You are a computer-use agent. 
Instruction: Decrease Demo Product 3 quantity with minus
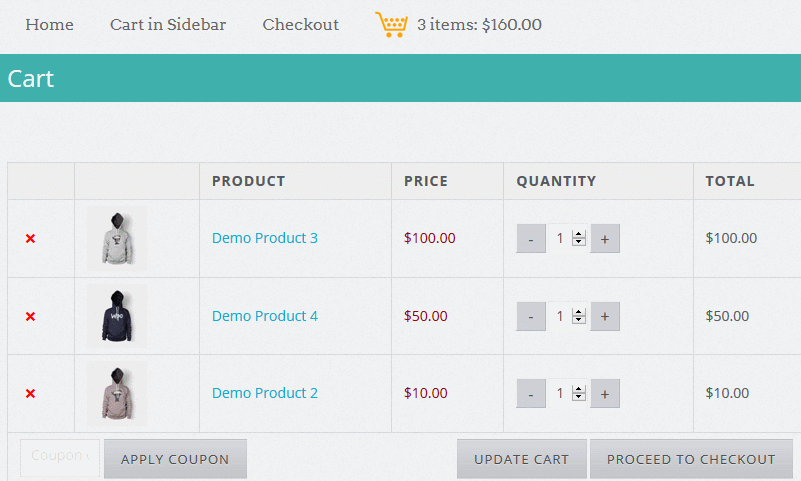point(531,238)
